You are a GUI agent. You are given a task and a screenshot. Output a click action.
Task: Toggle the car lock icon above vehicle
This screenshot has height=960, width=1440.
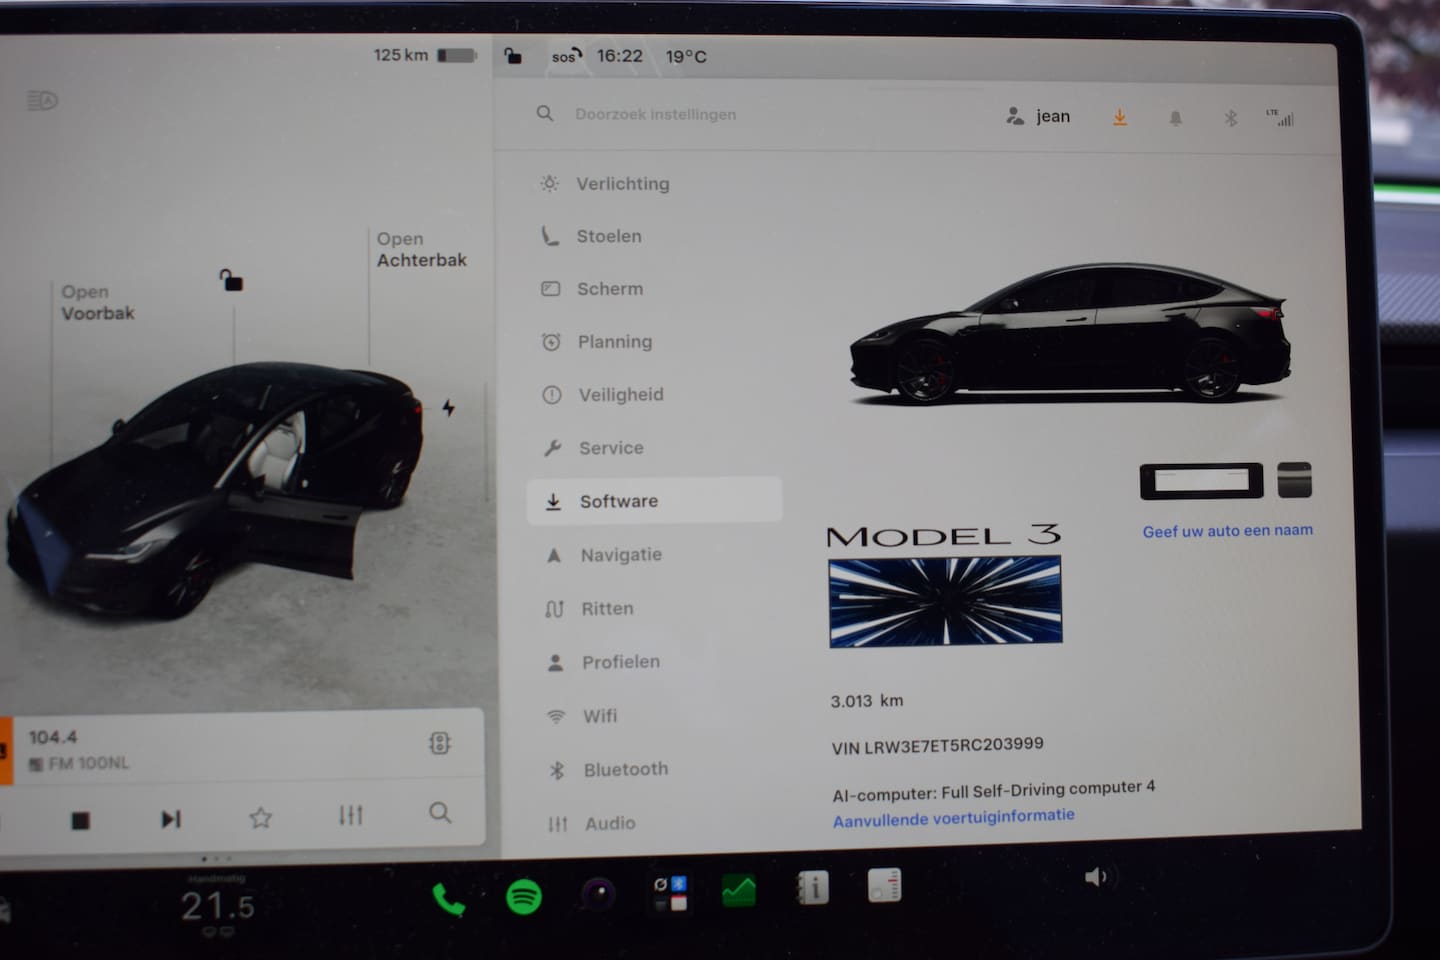(231, 280)
